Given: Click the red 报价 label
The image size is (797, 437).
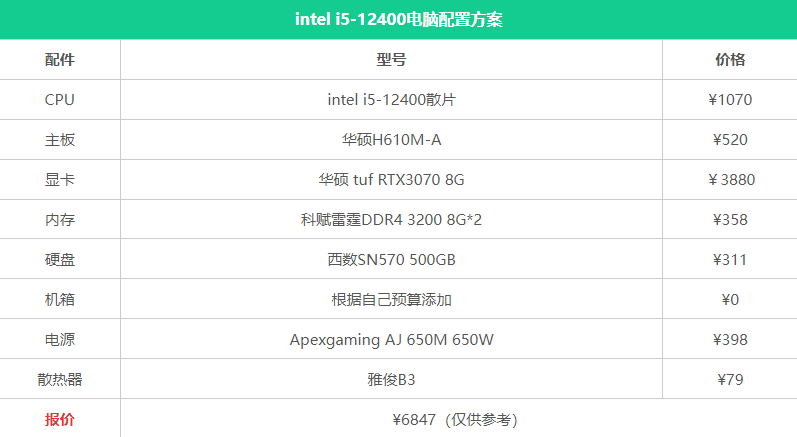Looking at the screenshot, I should click(x=59, y=419).
